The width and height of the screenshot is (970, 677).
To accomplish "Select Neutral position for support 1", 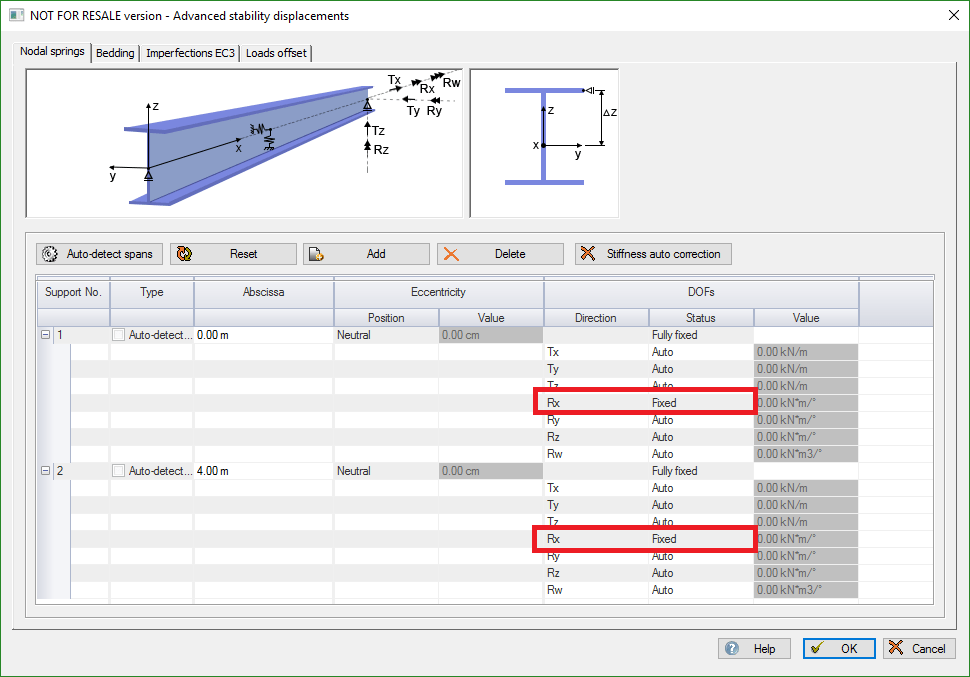I will point(385,335).
